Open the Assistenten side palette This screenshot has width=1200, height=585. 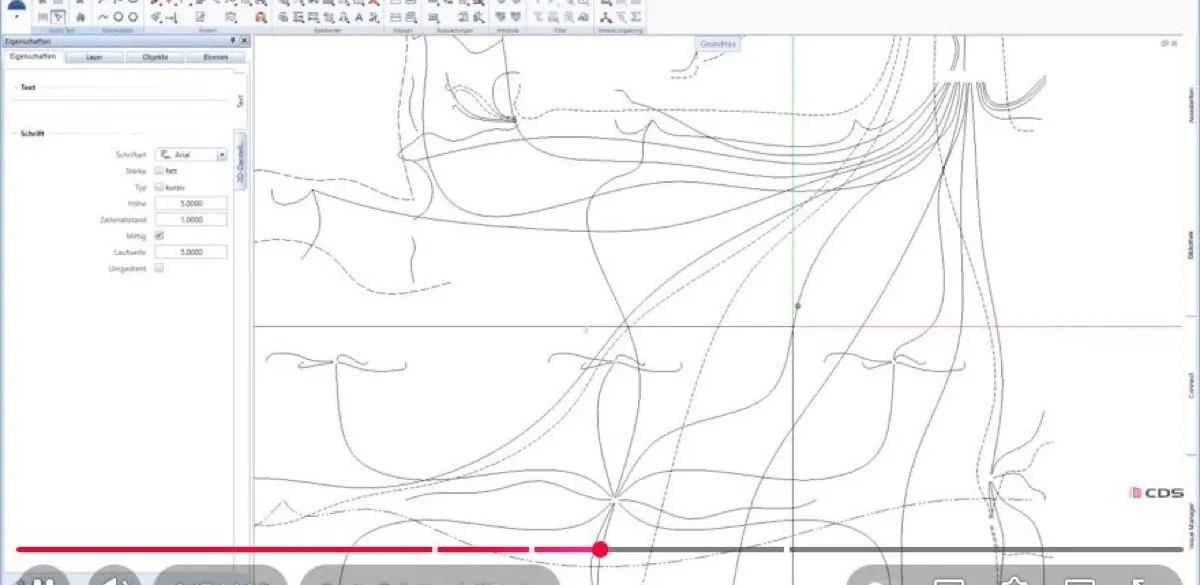click(1190, 105)
